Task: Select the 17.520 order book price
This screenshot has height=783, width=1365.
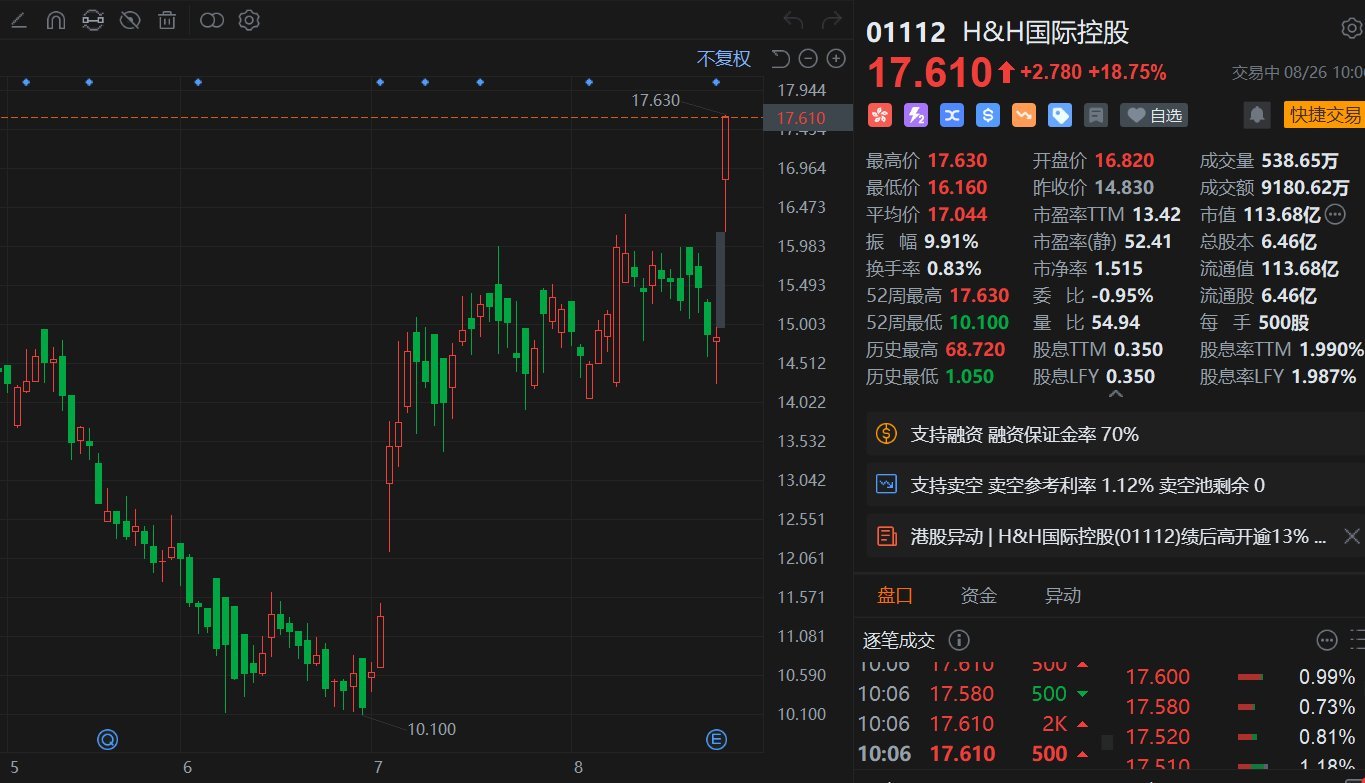Action: 1158,737
